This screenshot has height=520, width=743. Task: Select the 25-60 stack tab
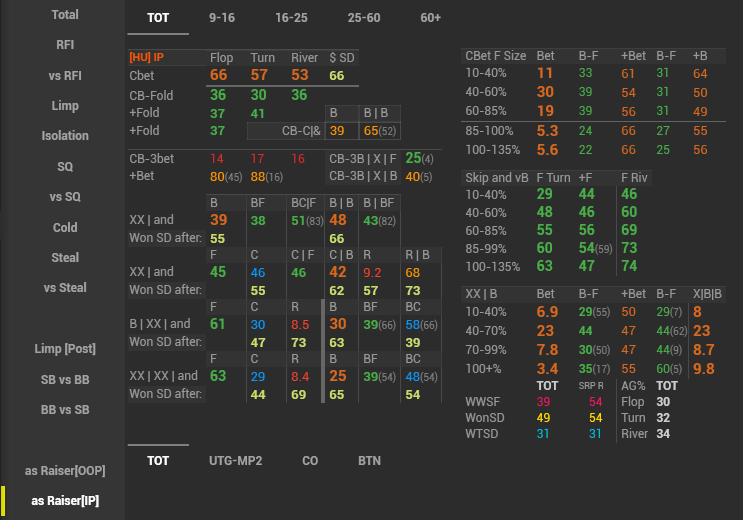pos(364,18)
